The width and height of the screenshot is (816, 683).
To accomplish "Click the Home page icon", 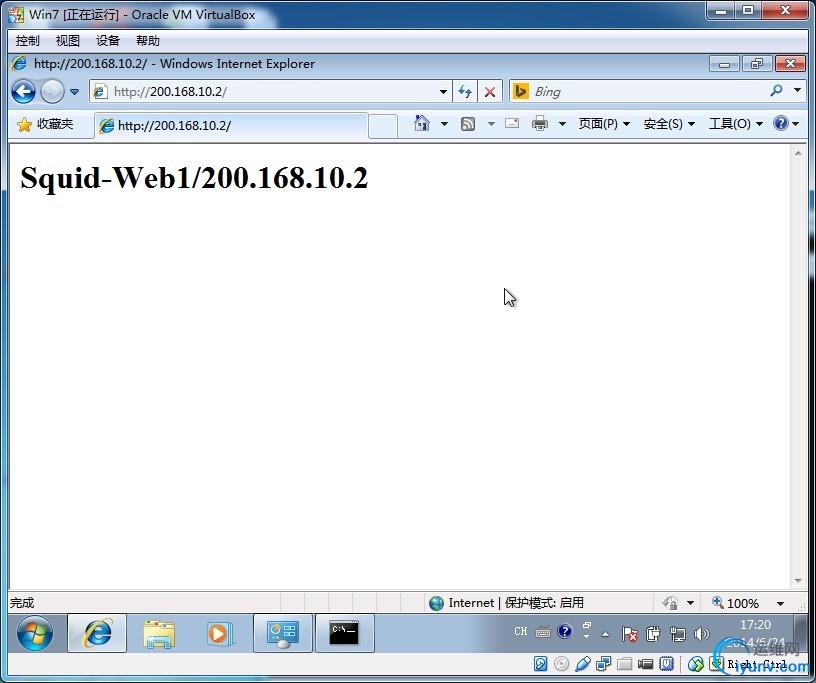I will tap(422, 123).
